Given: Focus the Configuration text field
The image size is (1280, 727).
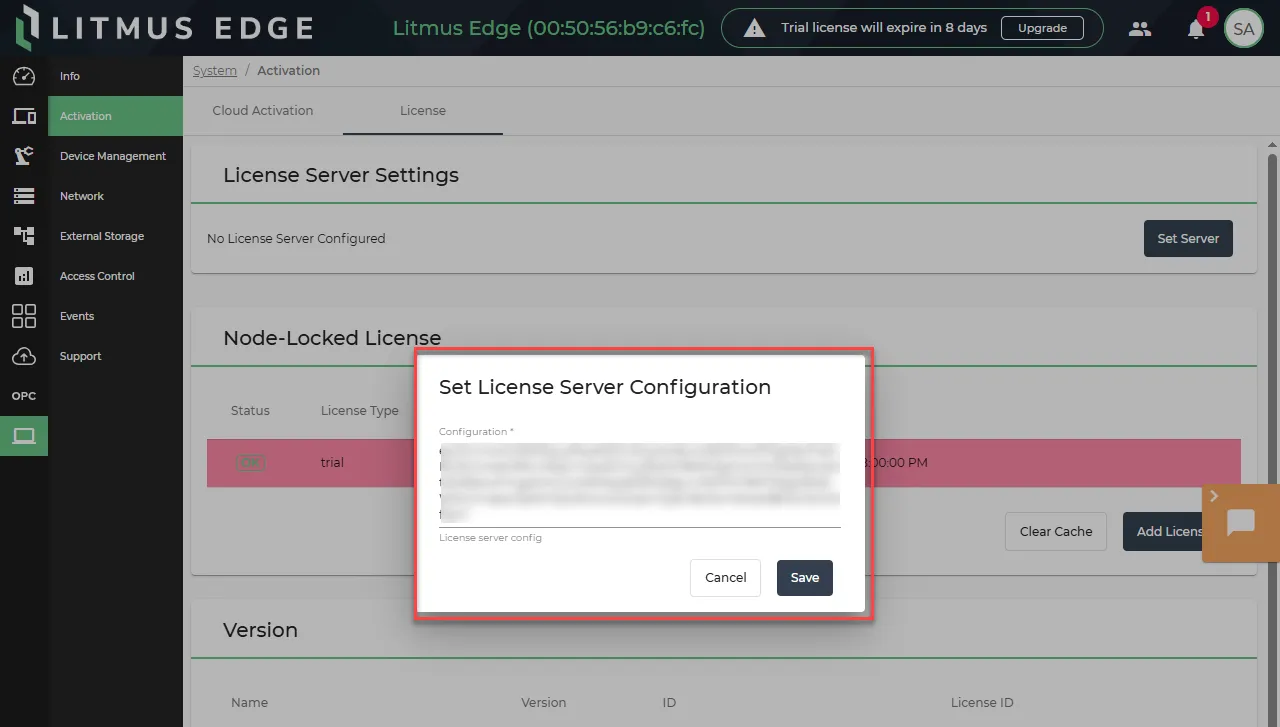Looking at the screenshot, I should click(x=640, y=484).
